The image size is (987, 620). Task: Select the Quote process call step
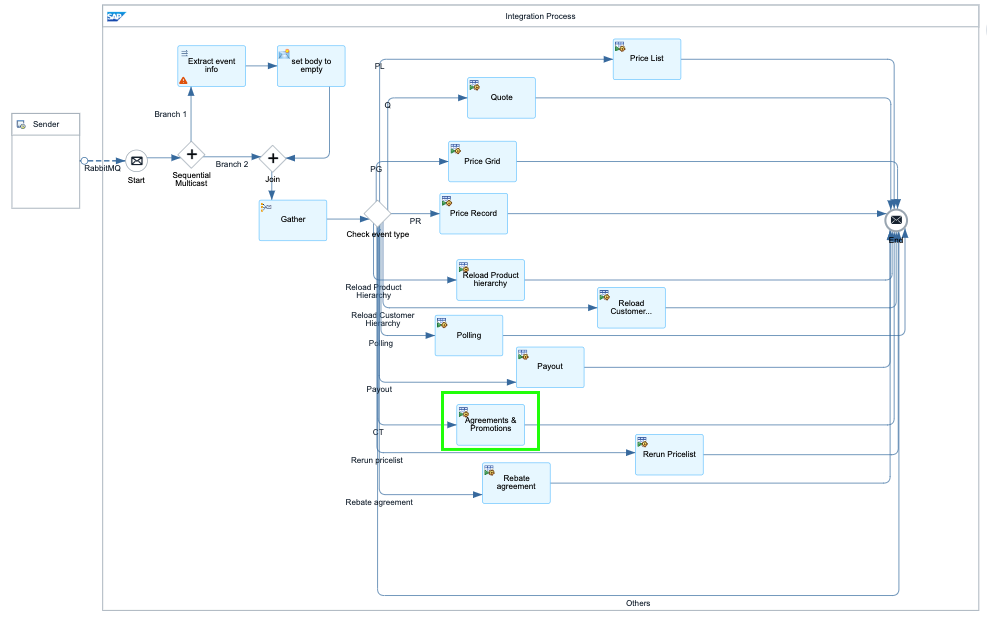(501, 98)
